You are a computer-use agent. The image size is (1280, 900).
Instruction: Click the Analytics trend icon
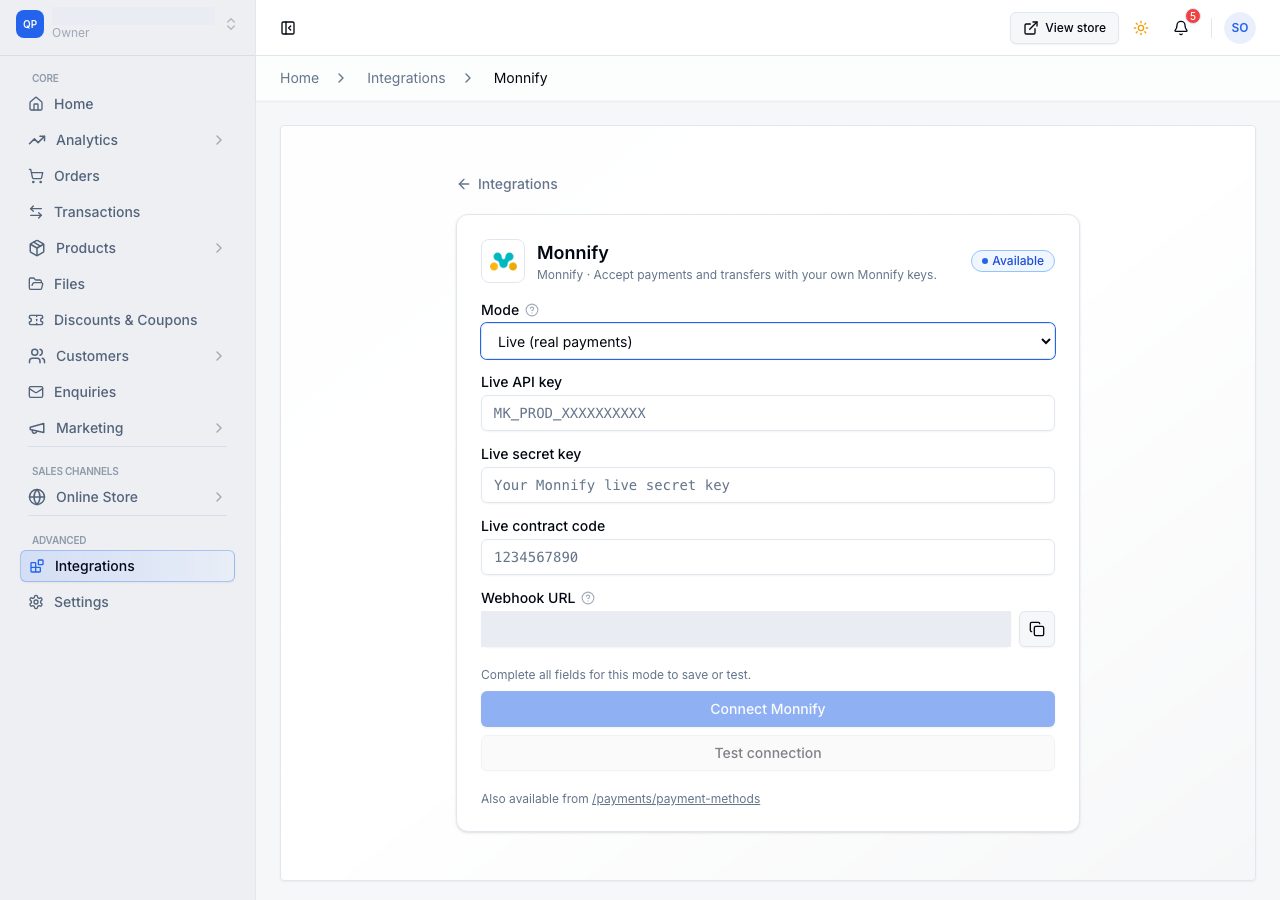pyautogui.click(x=37, y=140)
